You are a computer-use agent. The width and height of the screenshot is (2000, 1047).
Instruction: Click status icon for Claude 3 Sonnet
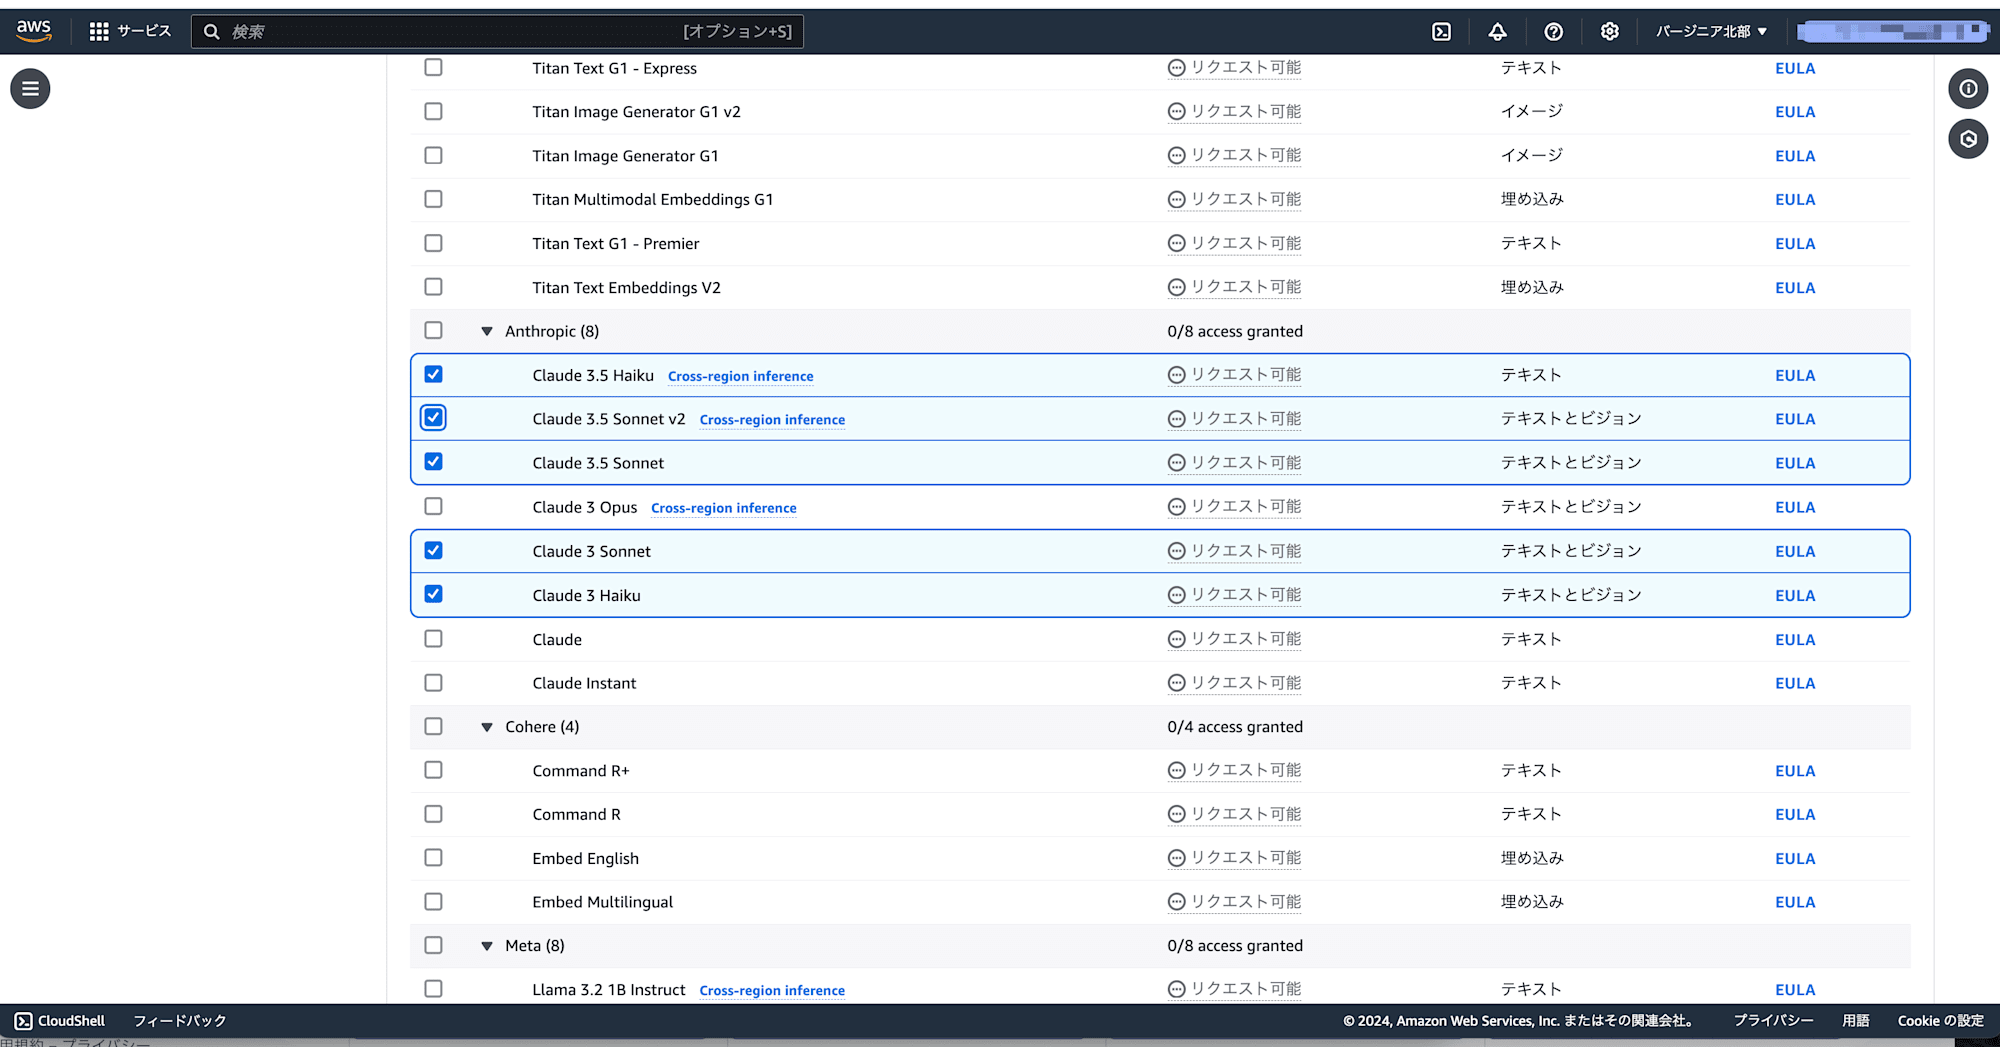(1177, 551)
